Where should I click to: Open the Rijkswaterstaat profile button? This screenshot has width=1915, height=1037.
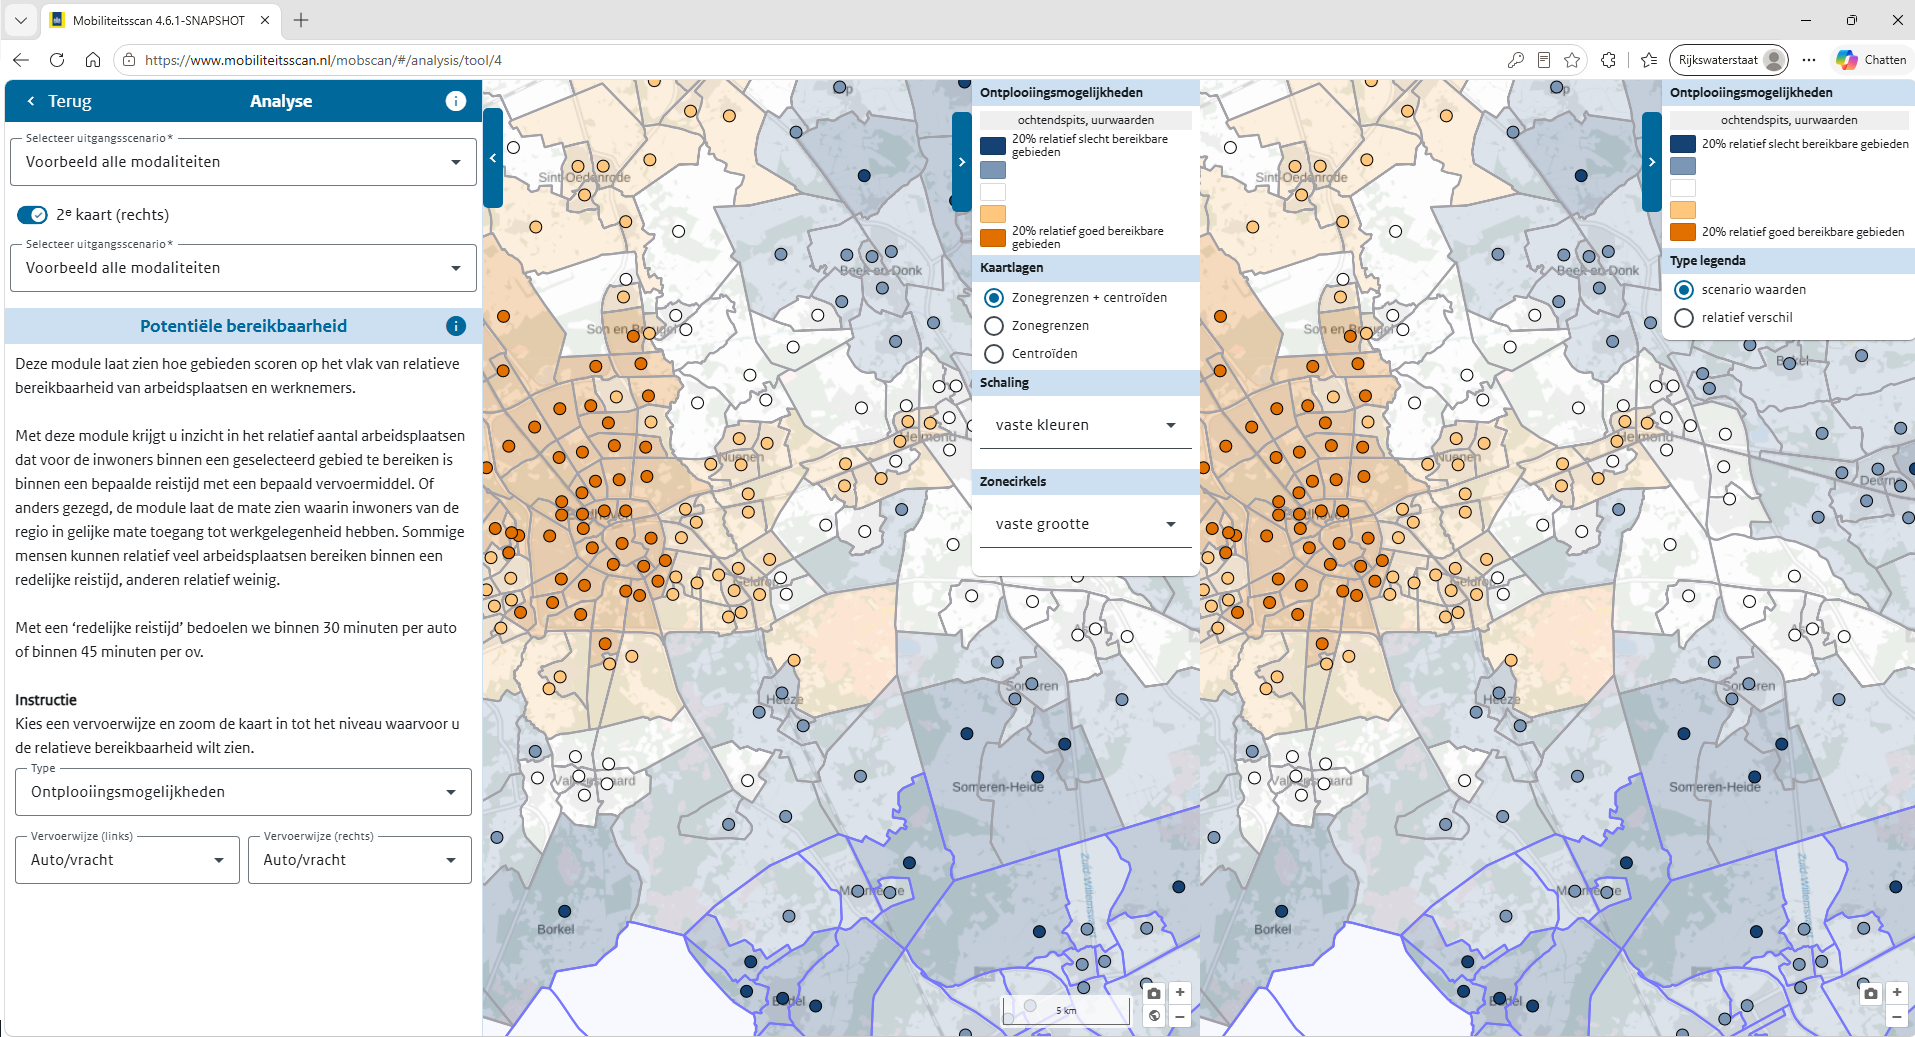click(x=1729, y=60)
